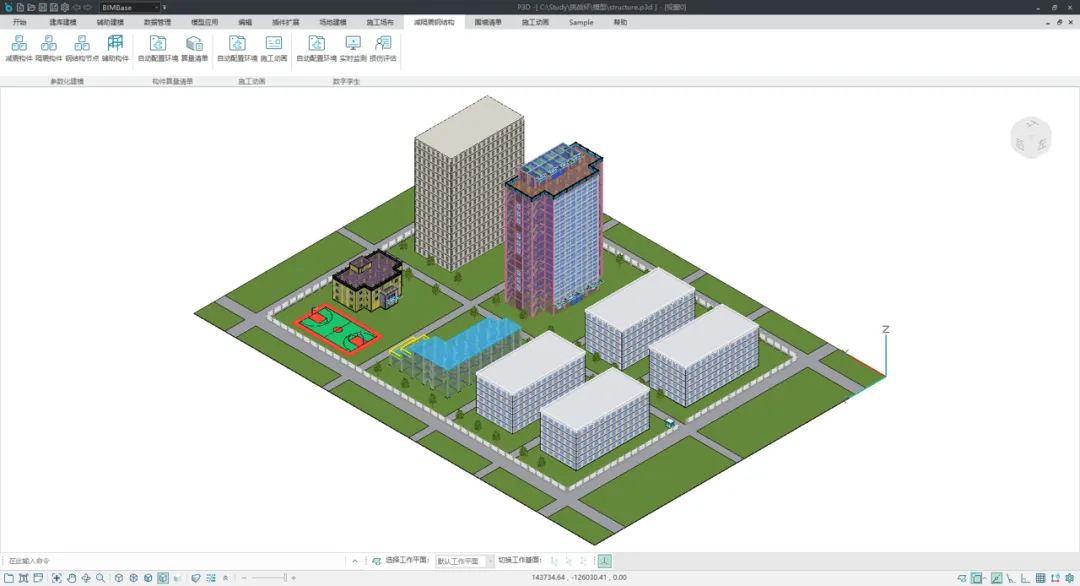Click the 算量清单 icon
The image size is (1080, 586).
pos(194,44)
